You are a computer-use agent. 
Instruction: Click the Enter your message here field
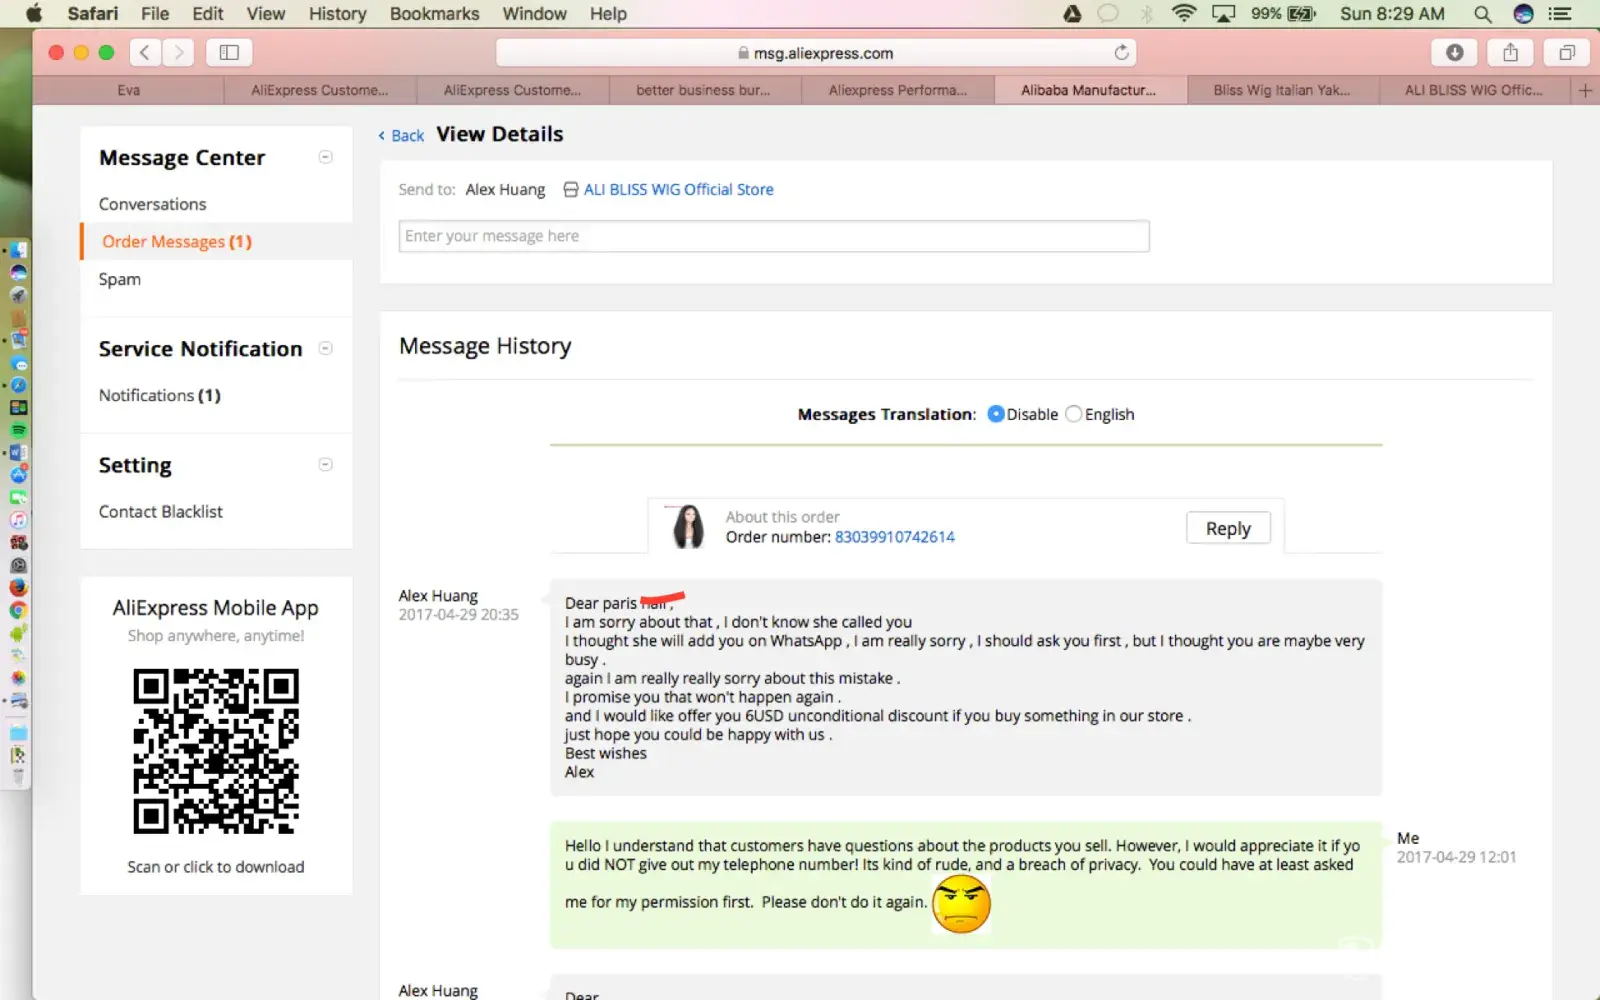coord(773,236)
